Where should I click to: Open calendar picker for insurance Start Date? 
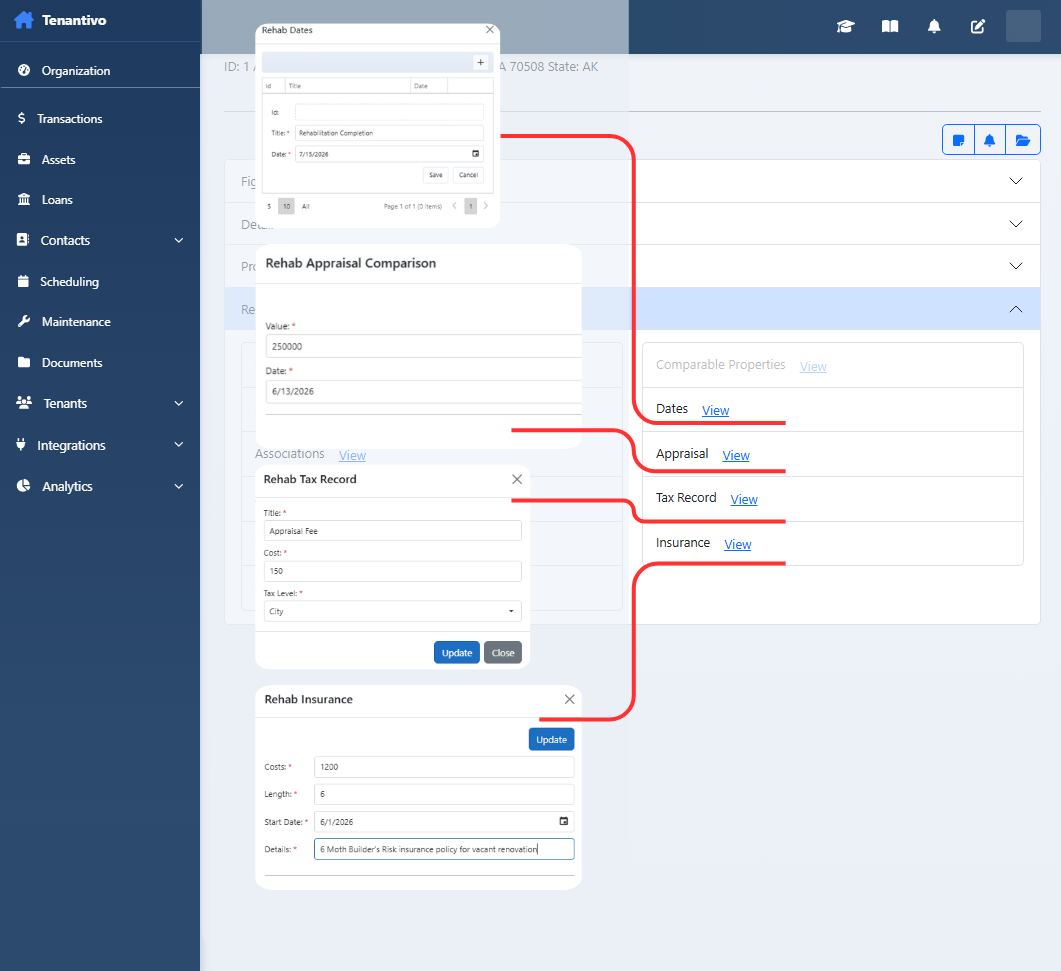564,821
